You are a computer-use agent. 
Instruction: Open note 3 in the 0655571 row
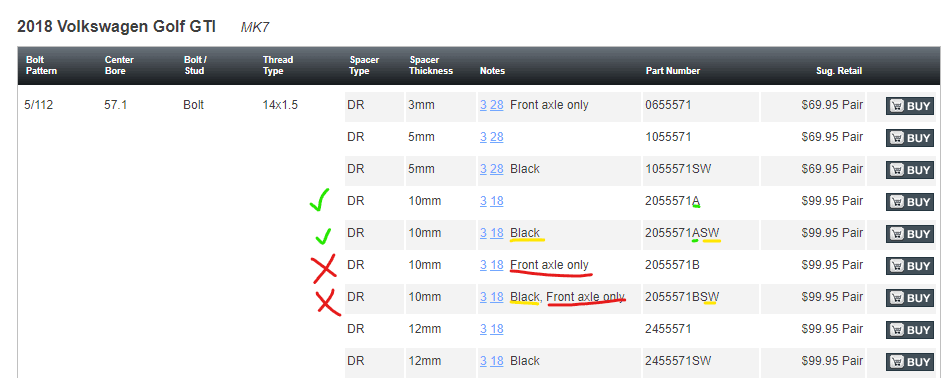point(483,105)
